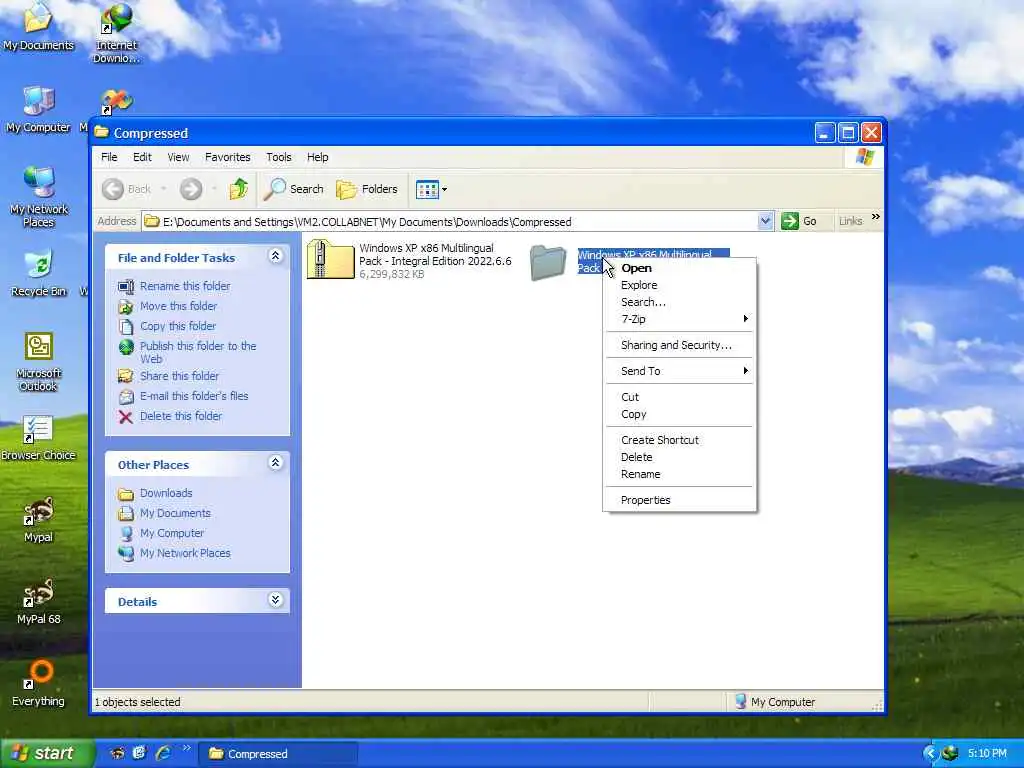
Task: Open the File menu
Action: click(x=109, y=157)
